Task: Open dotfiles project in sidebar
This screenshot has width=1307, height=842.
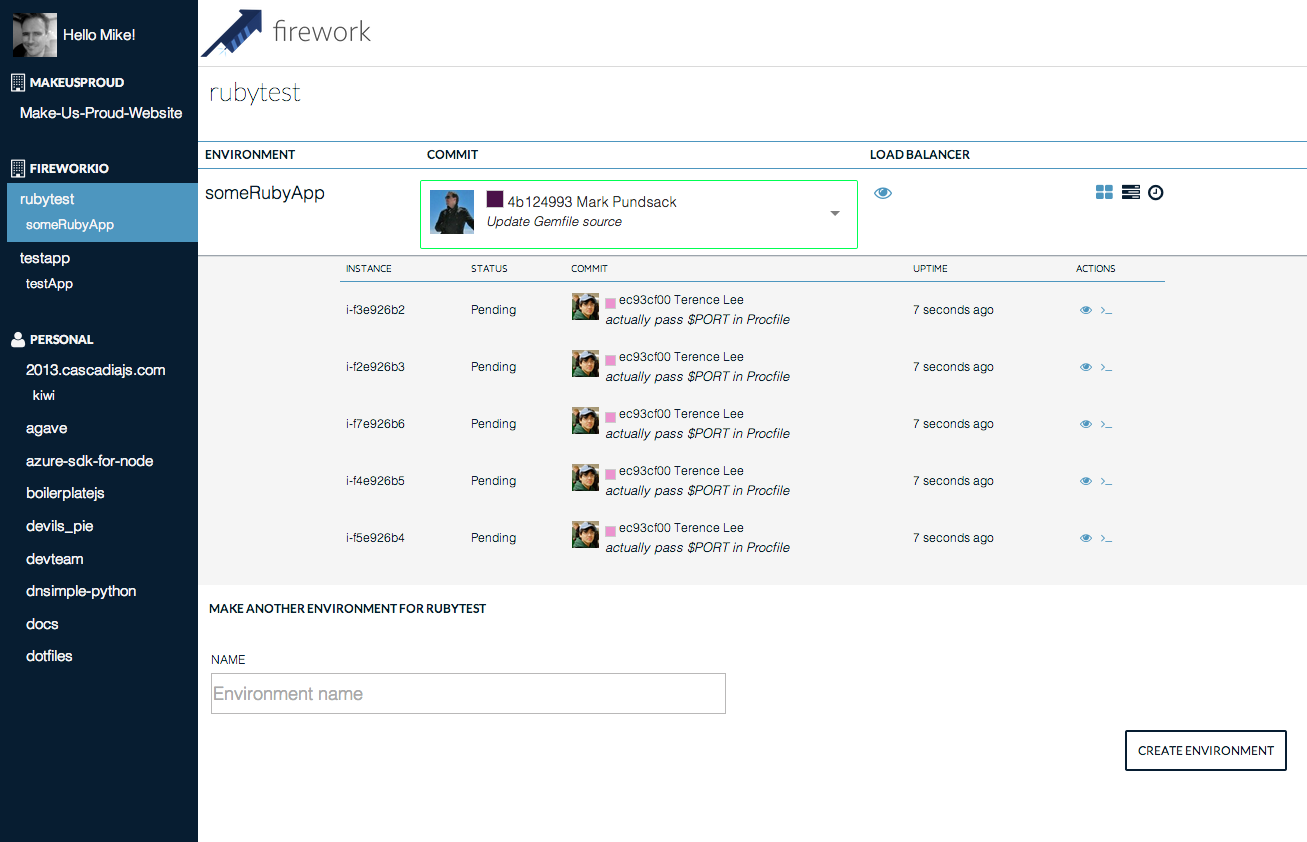Action: point(49,656)
